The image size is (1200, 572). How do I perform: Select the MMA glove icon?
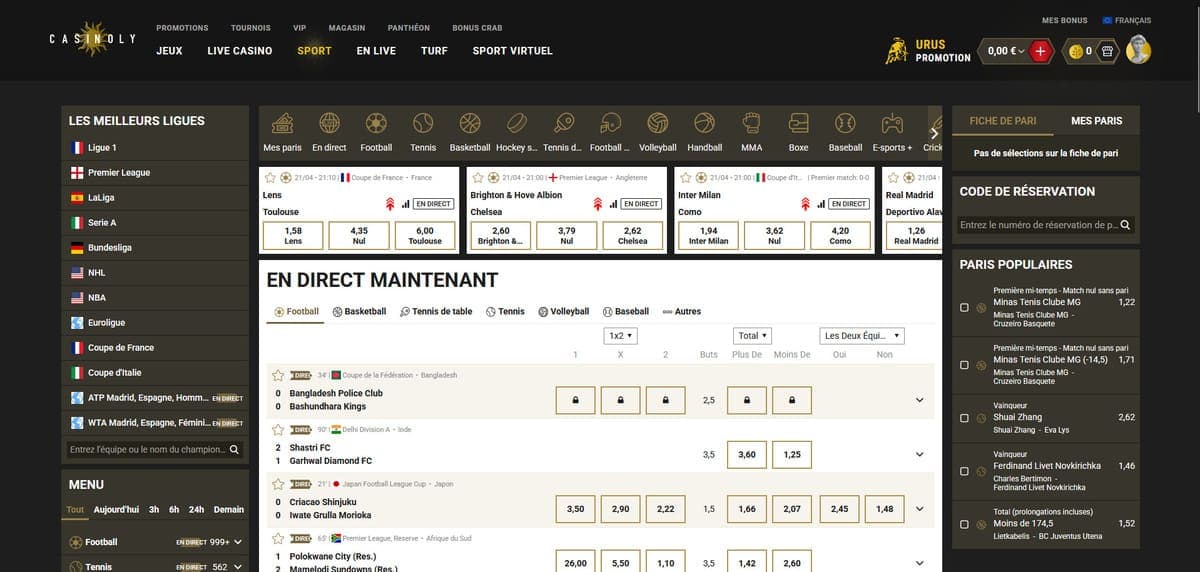pyautogui.click(x=752, y=123)
